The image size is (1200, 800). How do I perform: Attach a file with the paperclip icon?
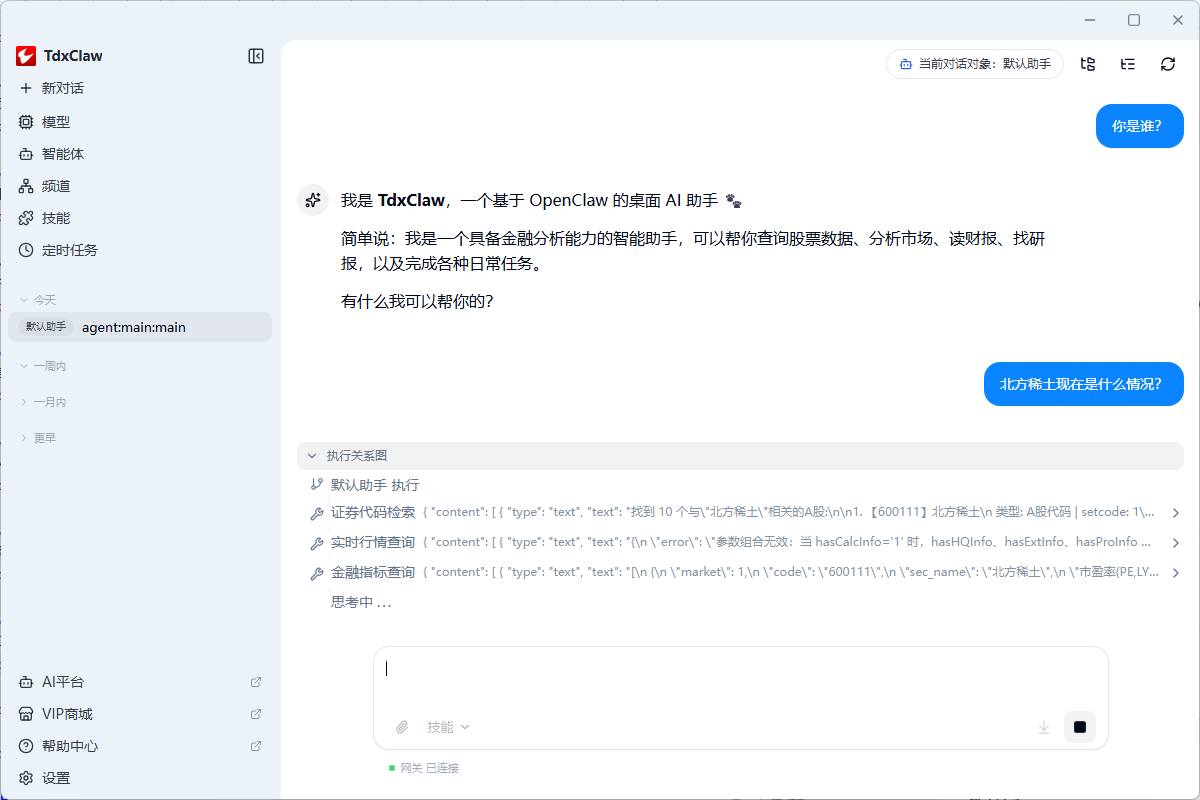pos(402,727)
